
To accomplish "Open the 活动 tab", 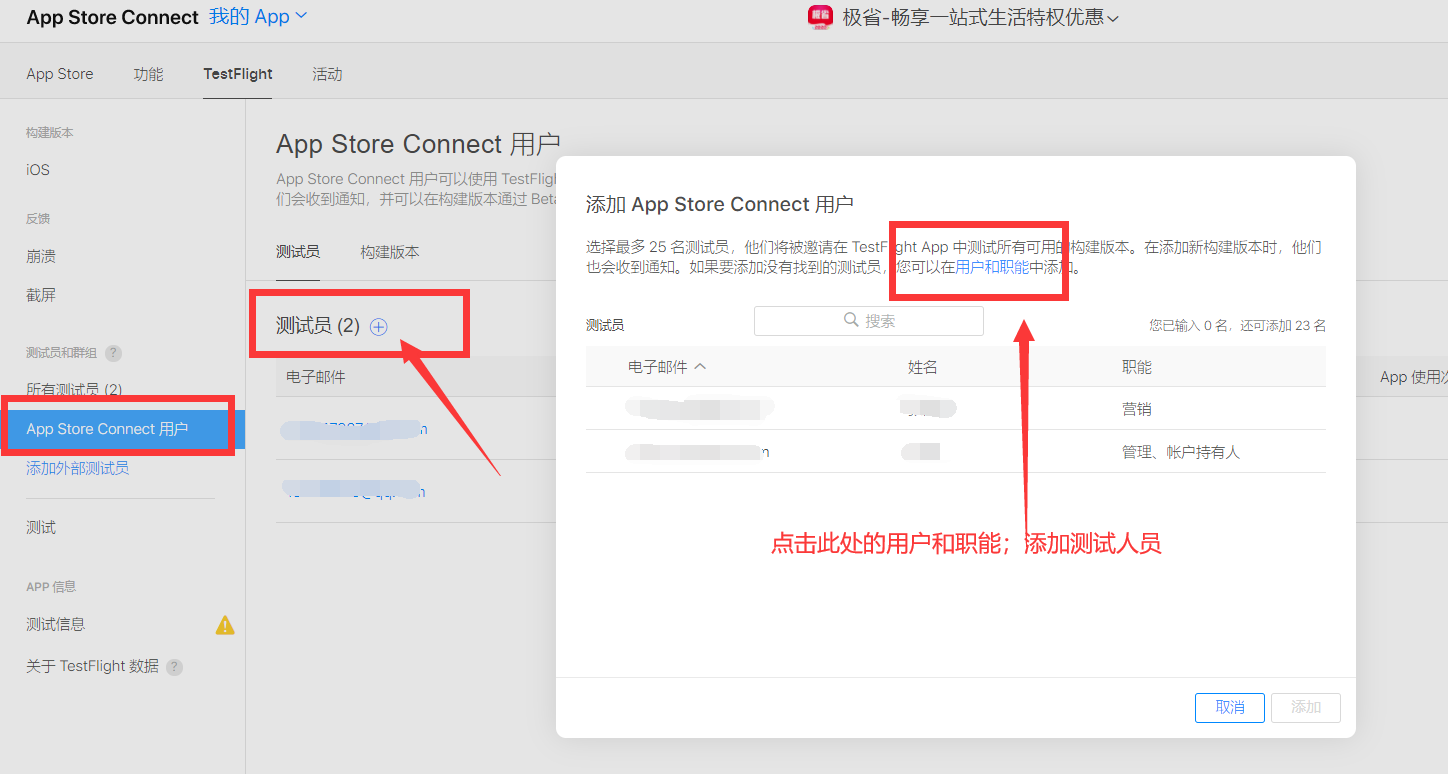I will (327, 74).
